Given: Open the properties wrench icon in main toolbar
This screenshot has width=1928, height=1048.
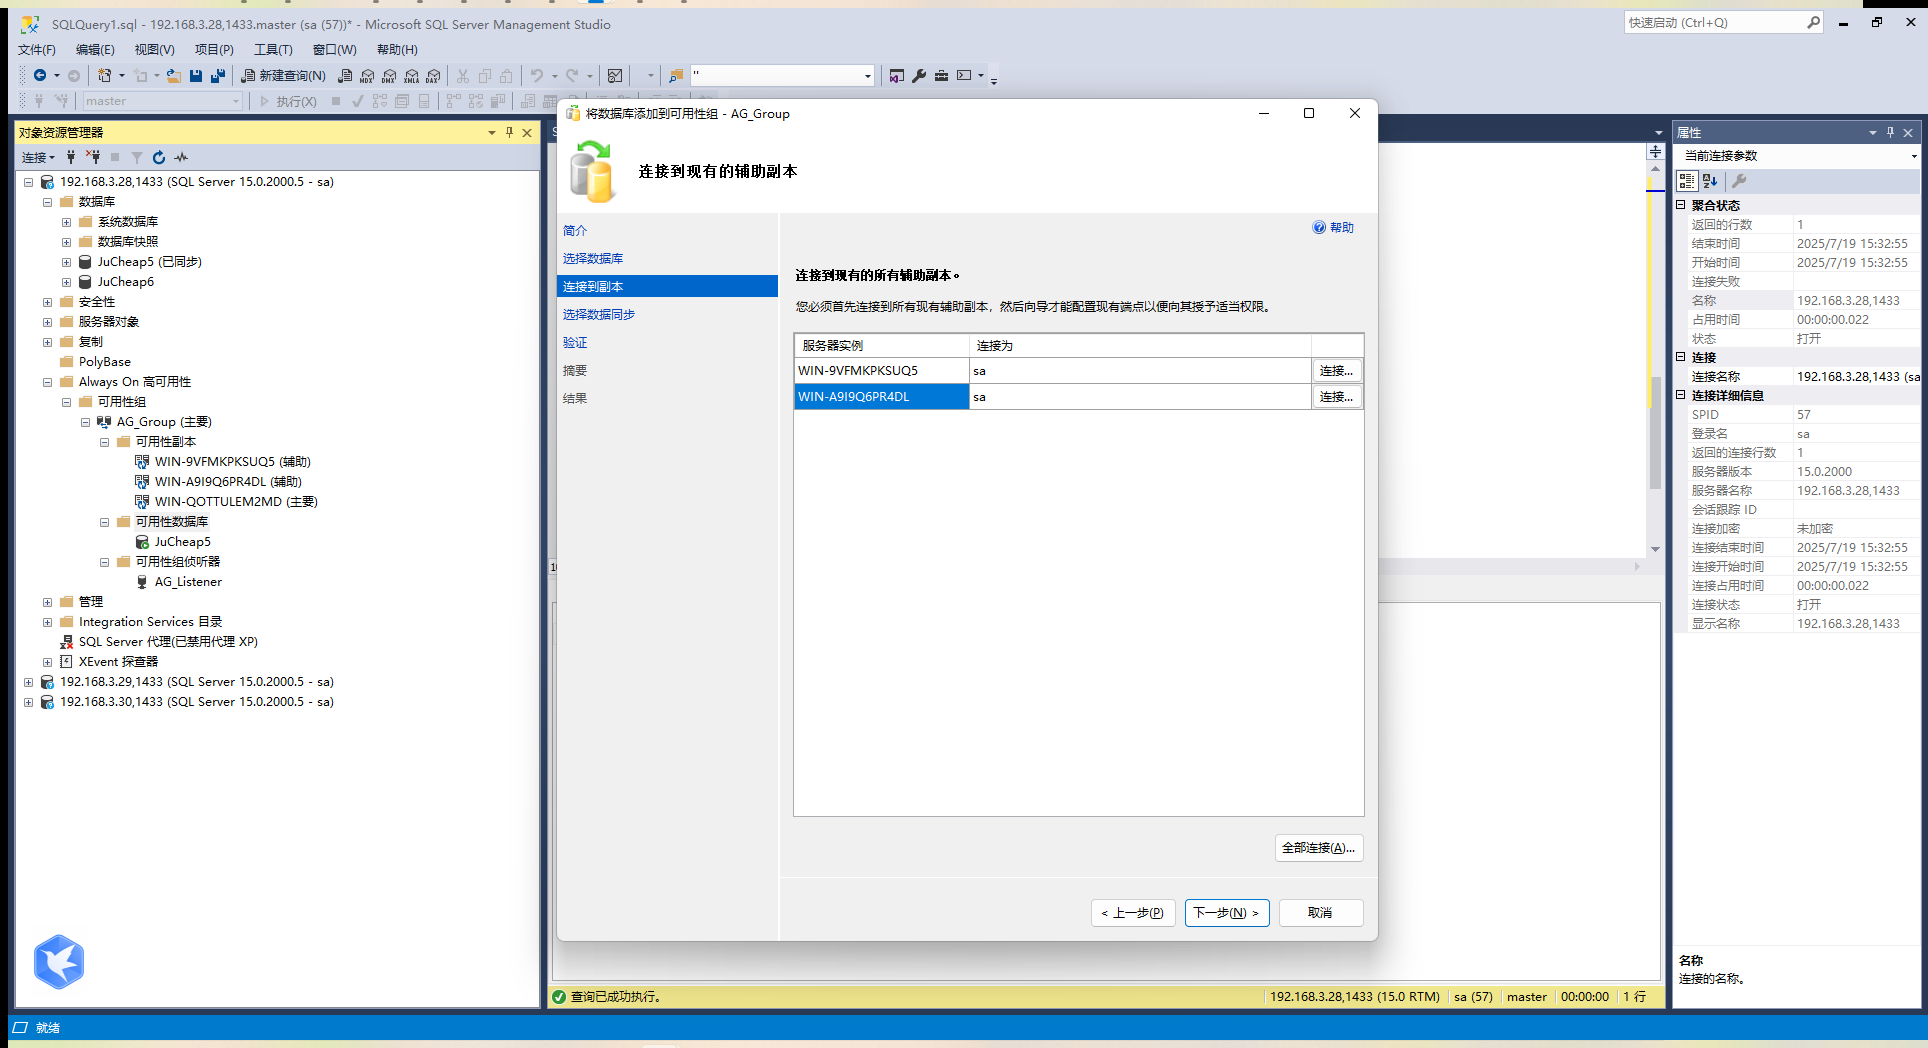Looking at the screenshot, I should (919, 75).
